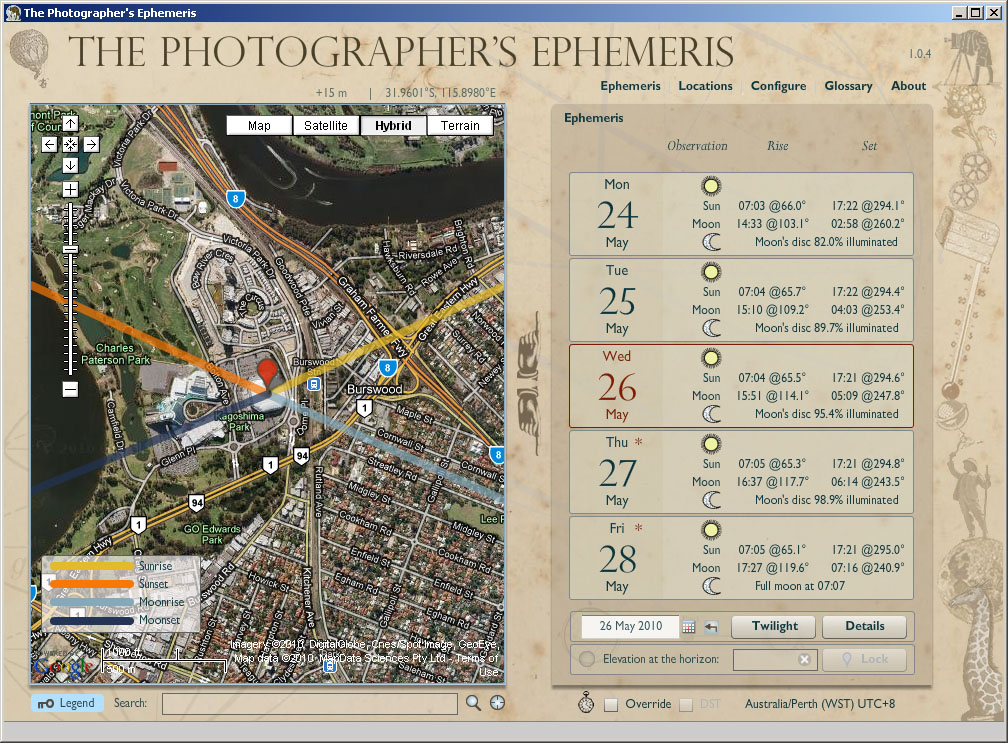Click the Burswood Stn train station icon

coord(314,384)
